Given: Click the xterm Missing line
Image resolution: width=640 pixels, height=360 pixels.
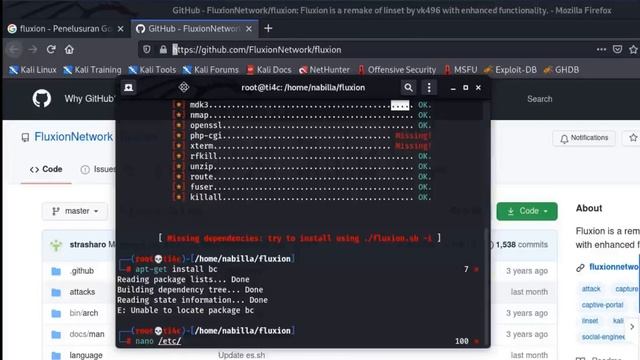Looking at the screenshot, I should [301, 146].
